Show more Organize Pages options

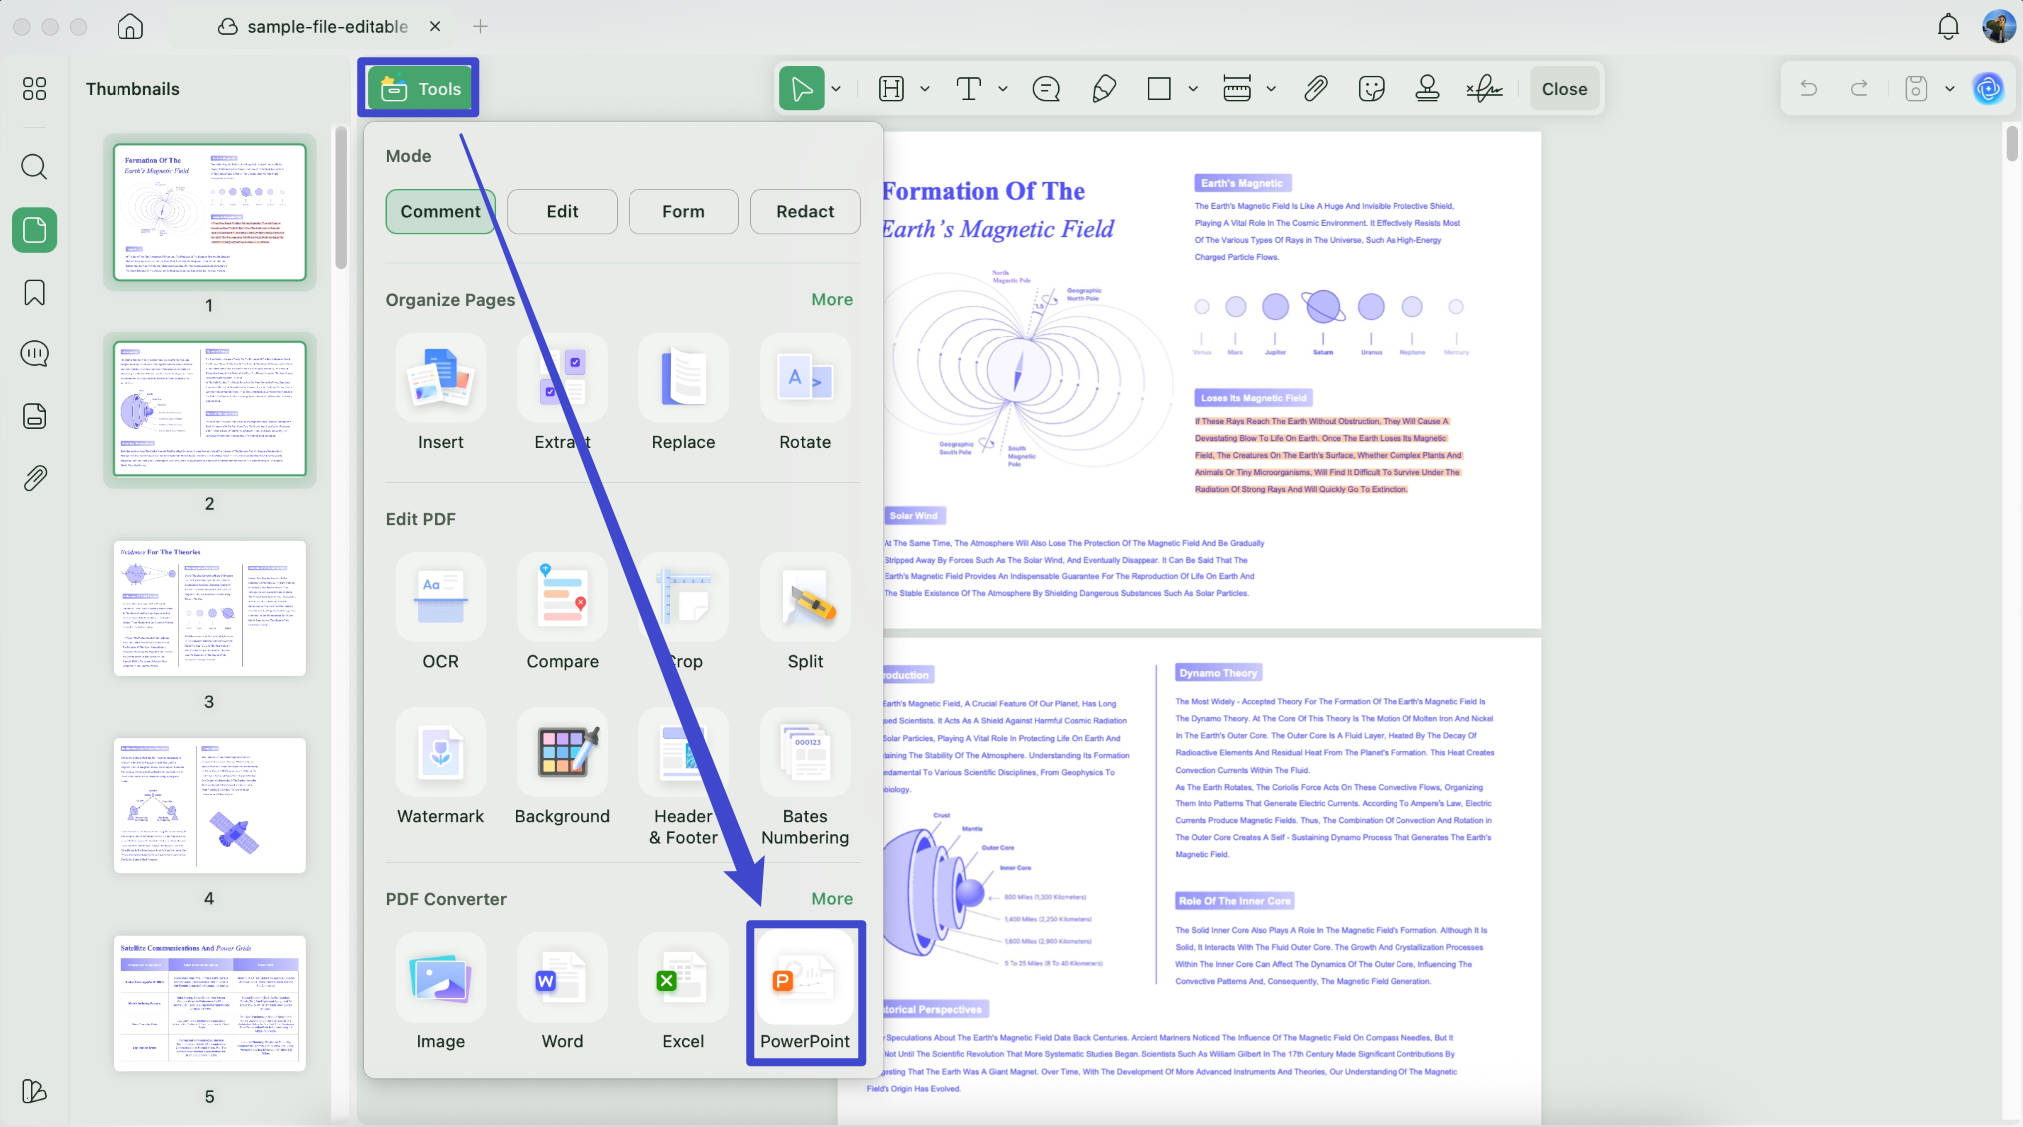[832, 299]
